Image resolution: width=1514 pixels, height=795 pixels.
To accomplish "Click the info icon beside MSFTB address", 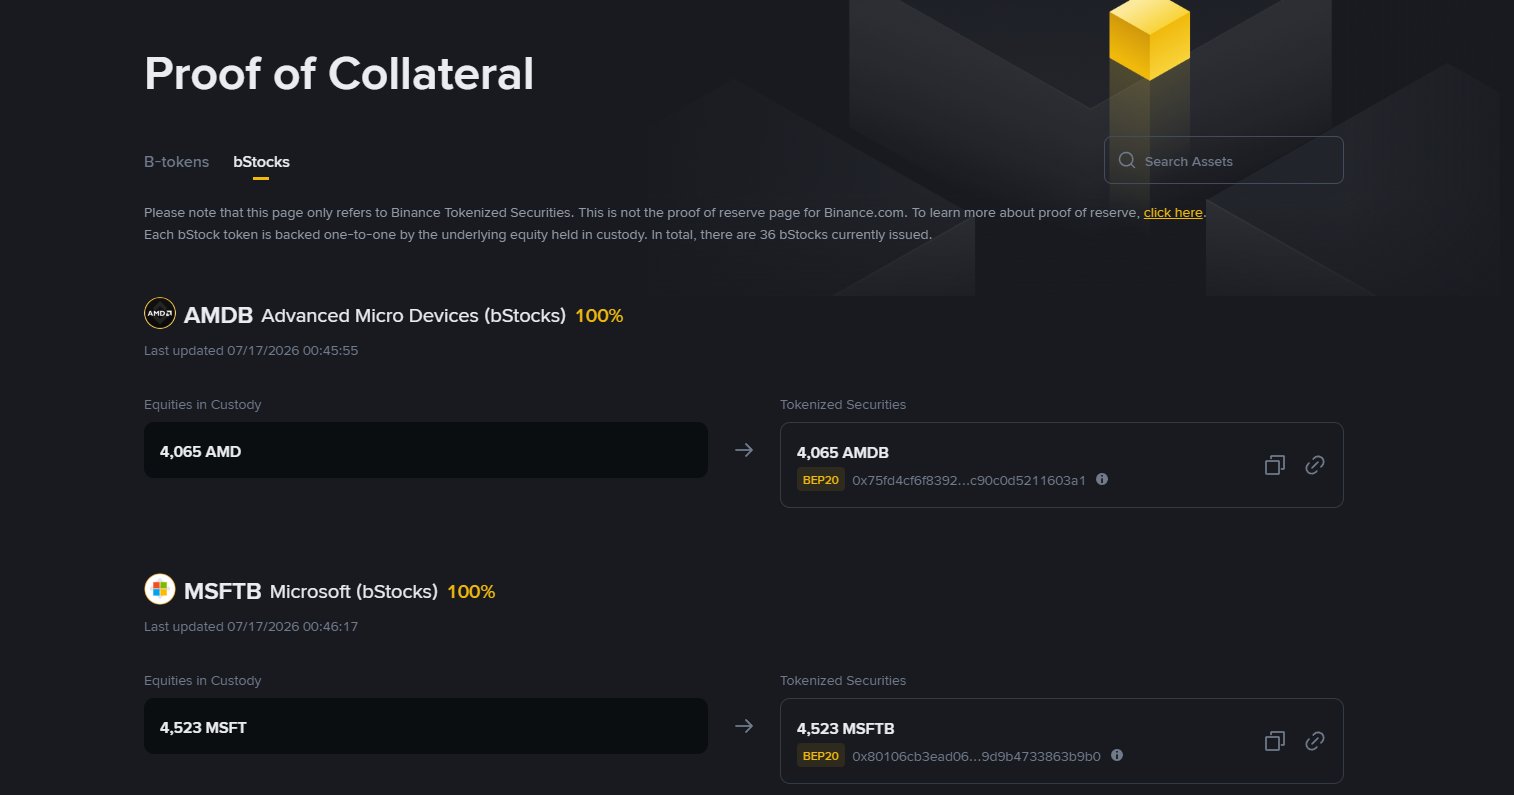I will tap(1117, 755).
